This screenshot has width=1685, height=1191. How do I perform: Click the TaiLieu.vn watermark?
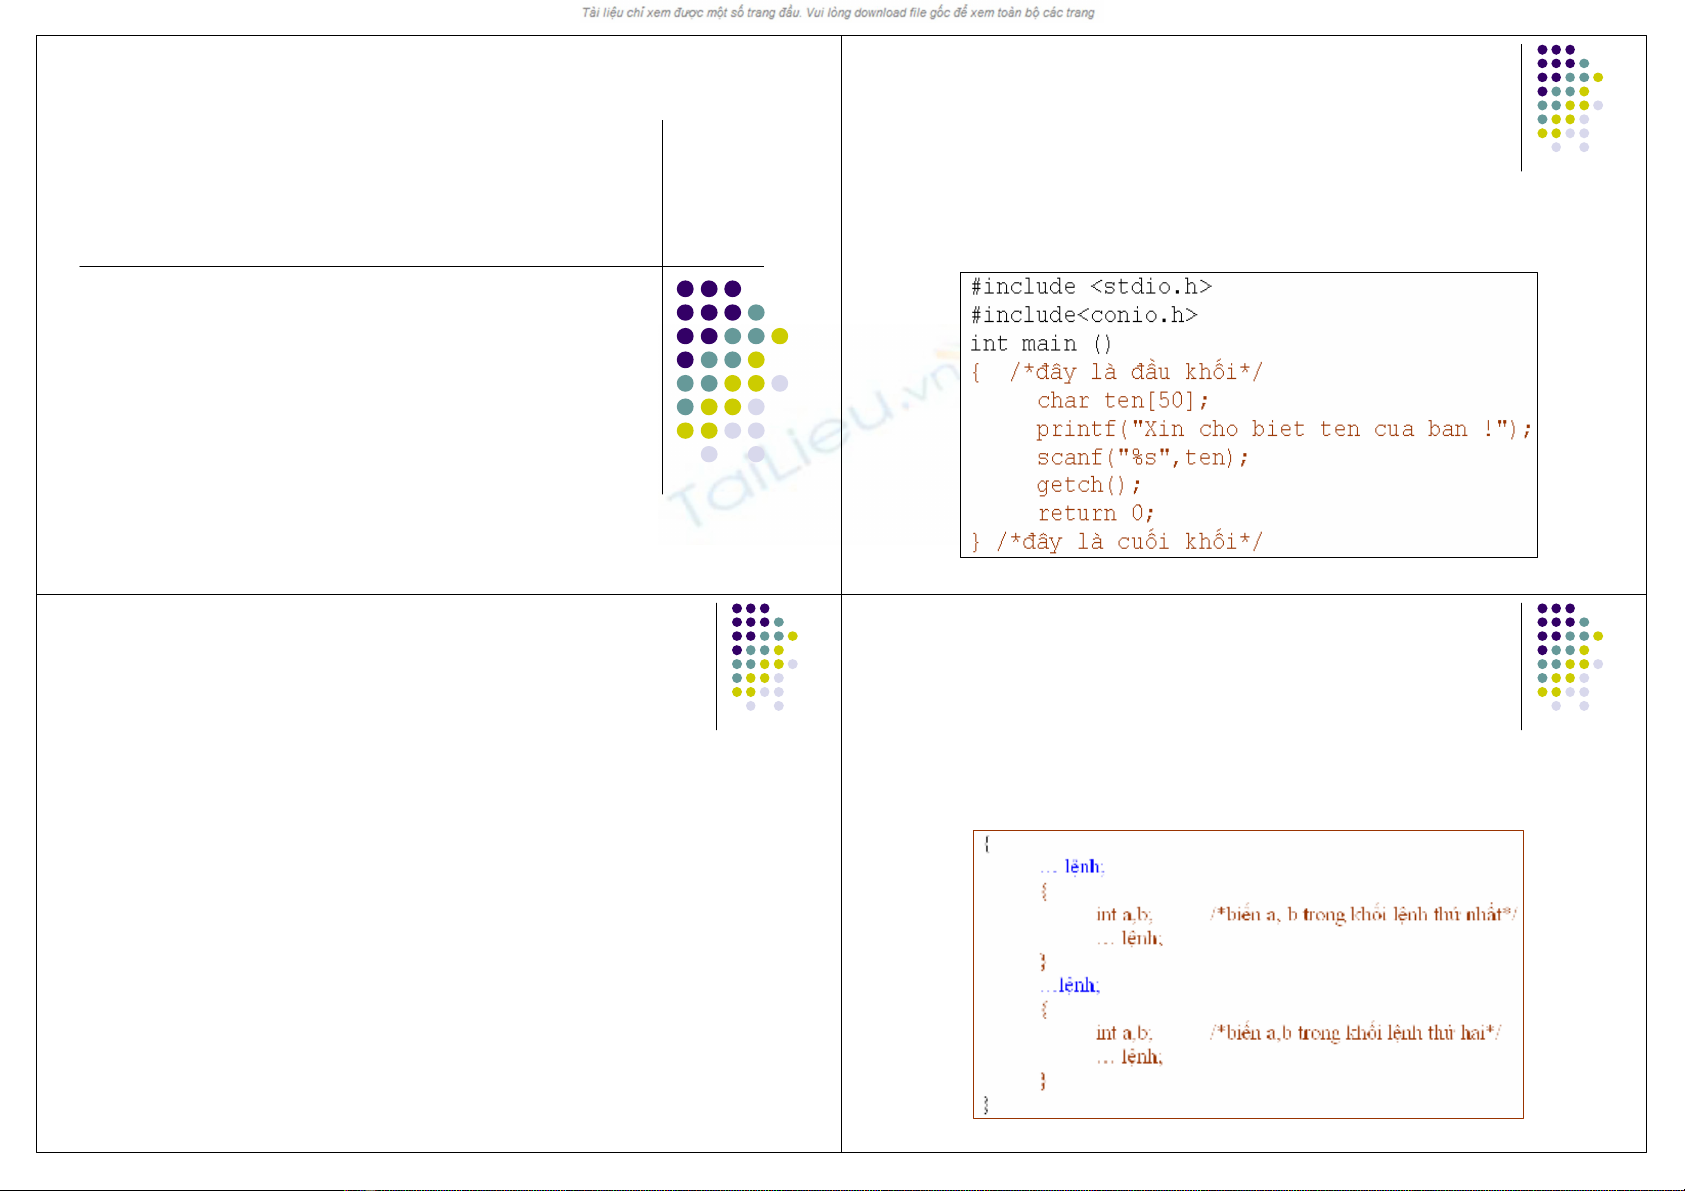[810, 440]
